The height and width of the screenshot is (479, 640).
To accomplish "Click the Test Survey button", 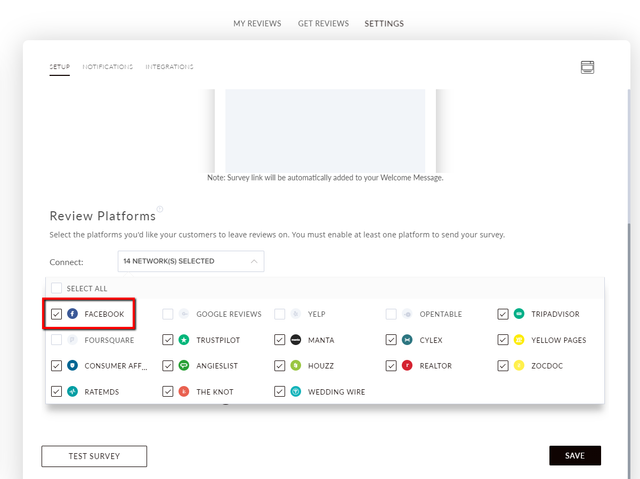I will coord(94,456).
